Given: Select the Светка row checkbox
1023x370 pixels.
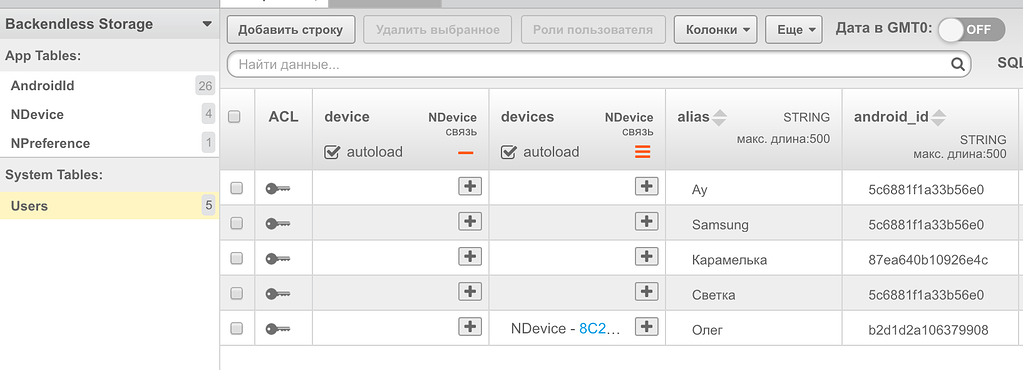Looking at the screenshot, I should coord(236,294).
